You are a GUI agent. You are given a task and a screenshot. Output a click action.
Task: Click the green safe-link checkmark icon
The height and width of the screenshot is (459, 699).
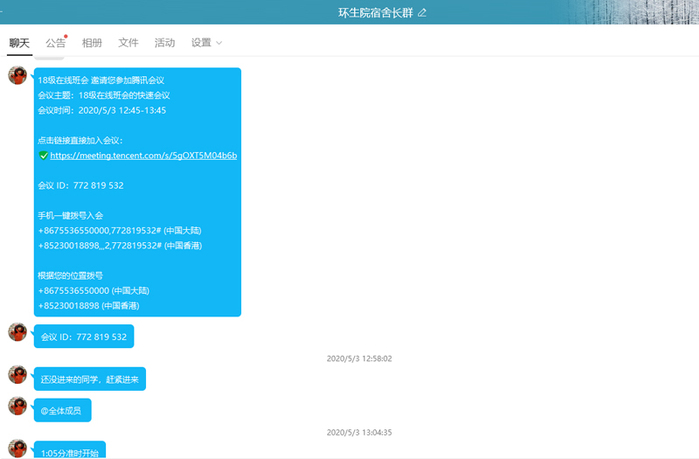click(x=43, y=156)
